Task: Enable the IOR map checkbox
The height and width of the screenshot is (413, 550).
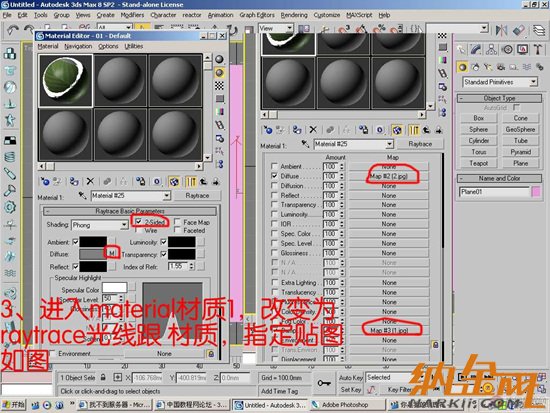Action: click(274, 224)
